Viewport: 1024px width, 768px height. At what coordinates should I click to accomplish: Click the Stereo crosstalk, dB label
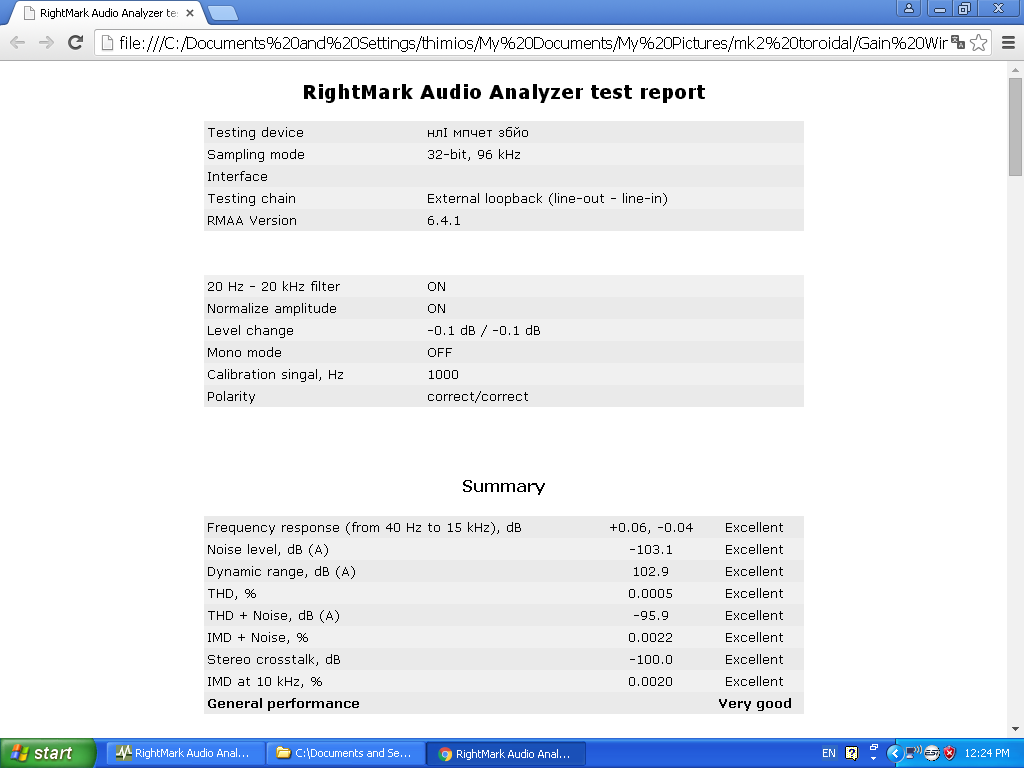(274, 660)
